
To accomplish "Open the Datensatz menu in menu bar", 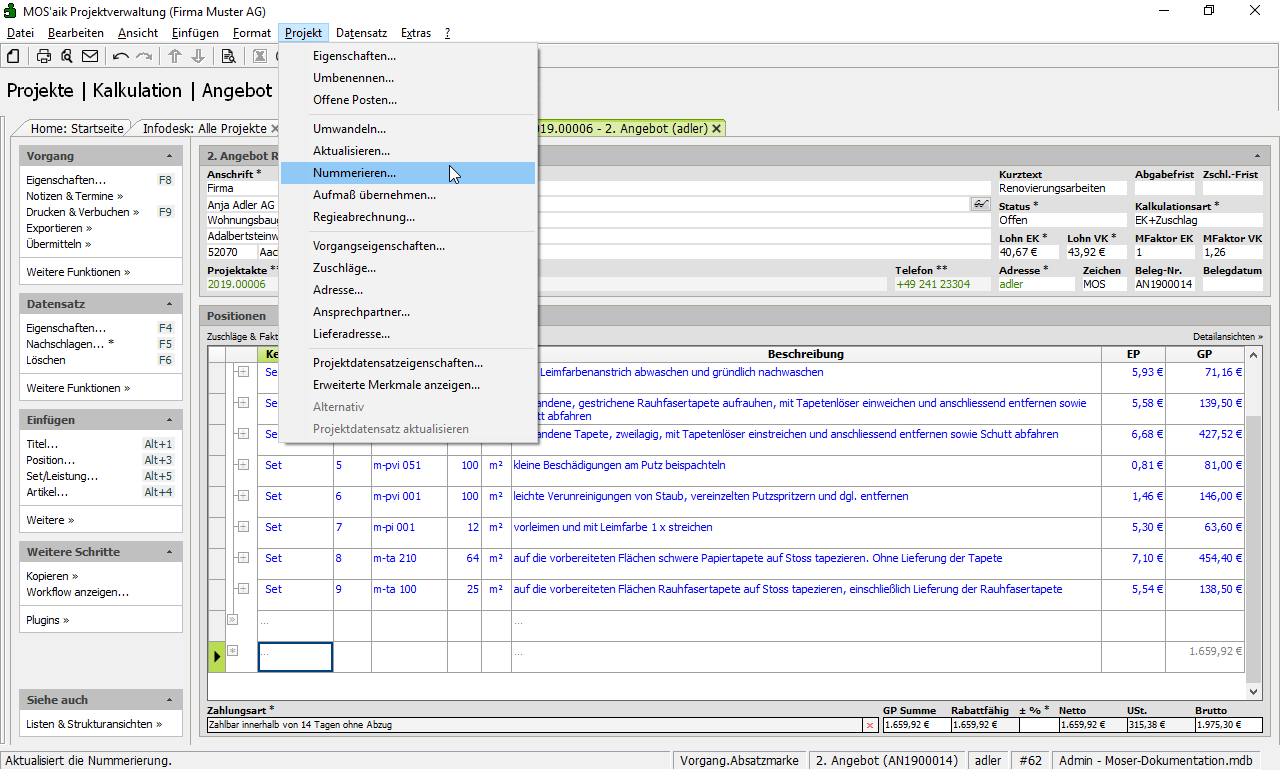I will (361, 33).
